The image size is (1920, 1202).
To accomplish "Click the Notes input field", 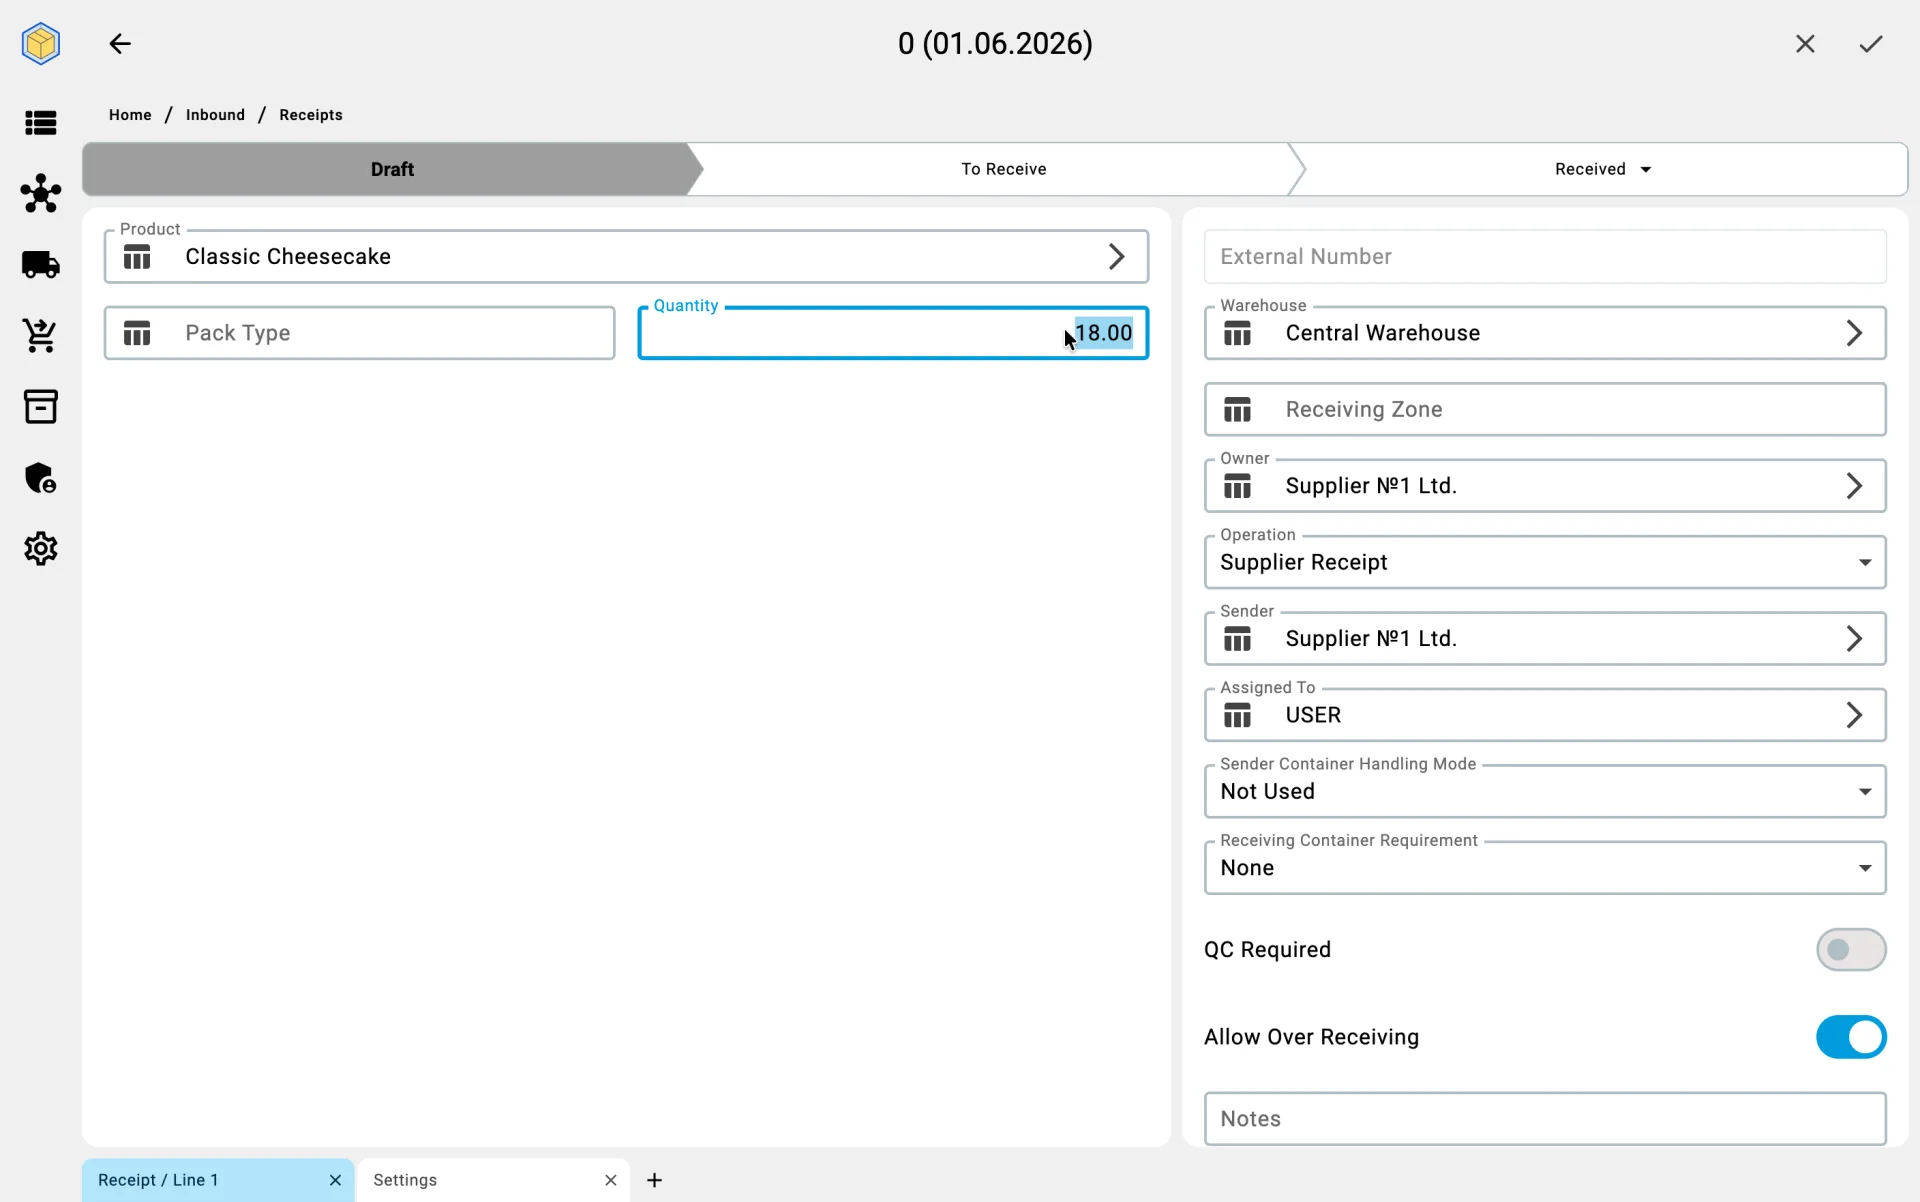I will 1545,1119.
